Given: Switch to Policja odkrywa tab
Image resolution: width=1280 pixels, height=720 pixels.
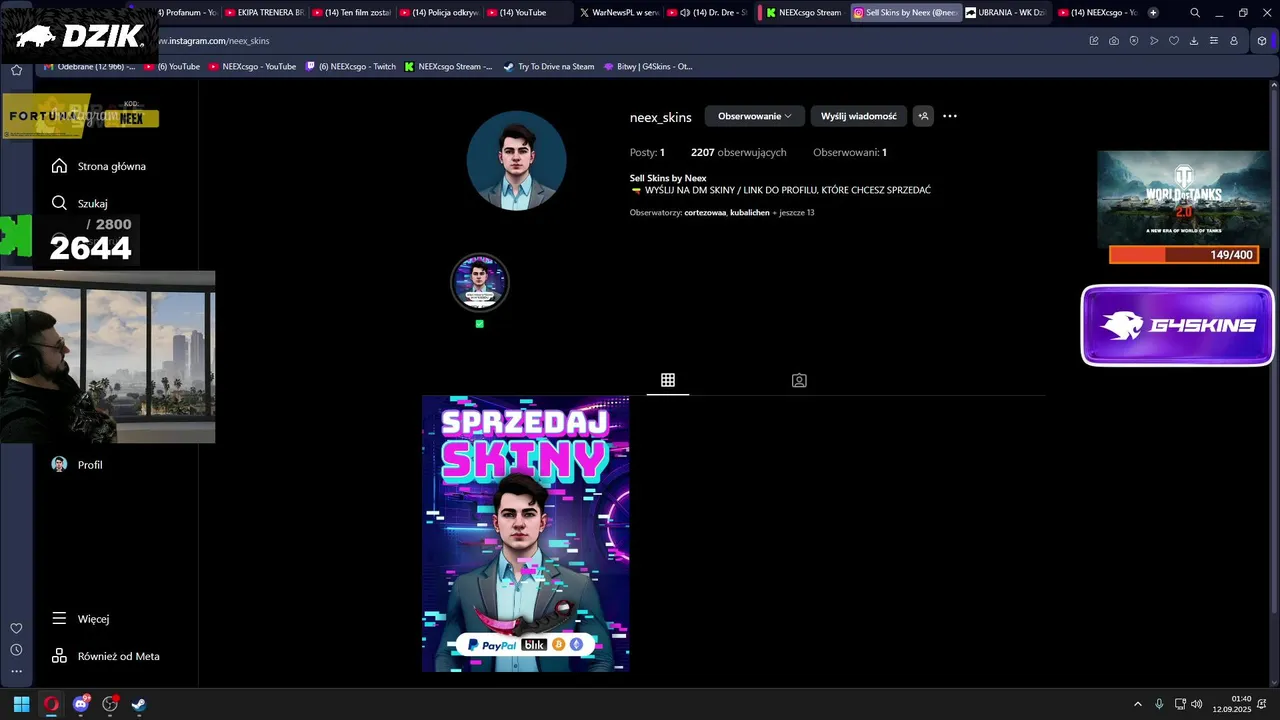Looking at the screenshot, I should 439,13.
